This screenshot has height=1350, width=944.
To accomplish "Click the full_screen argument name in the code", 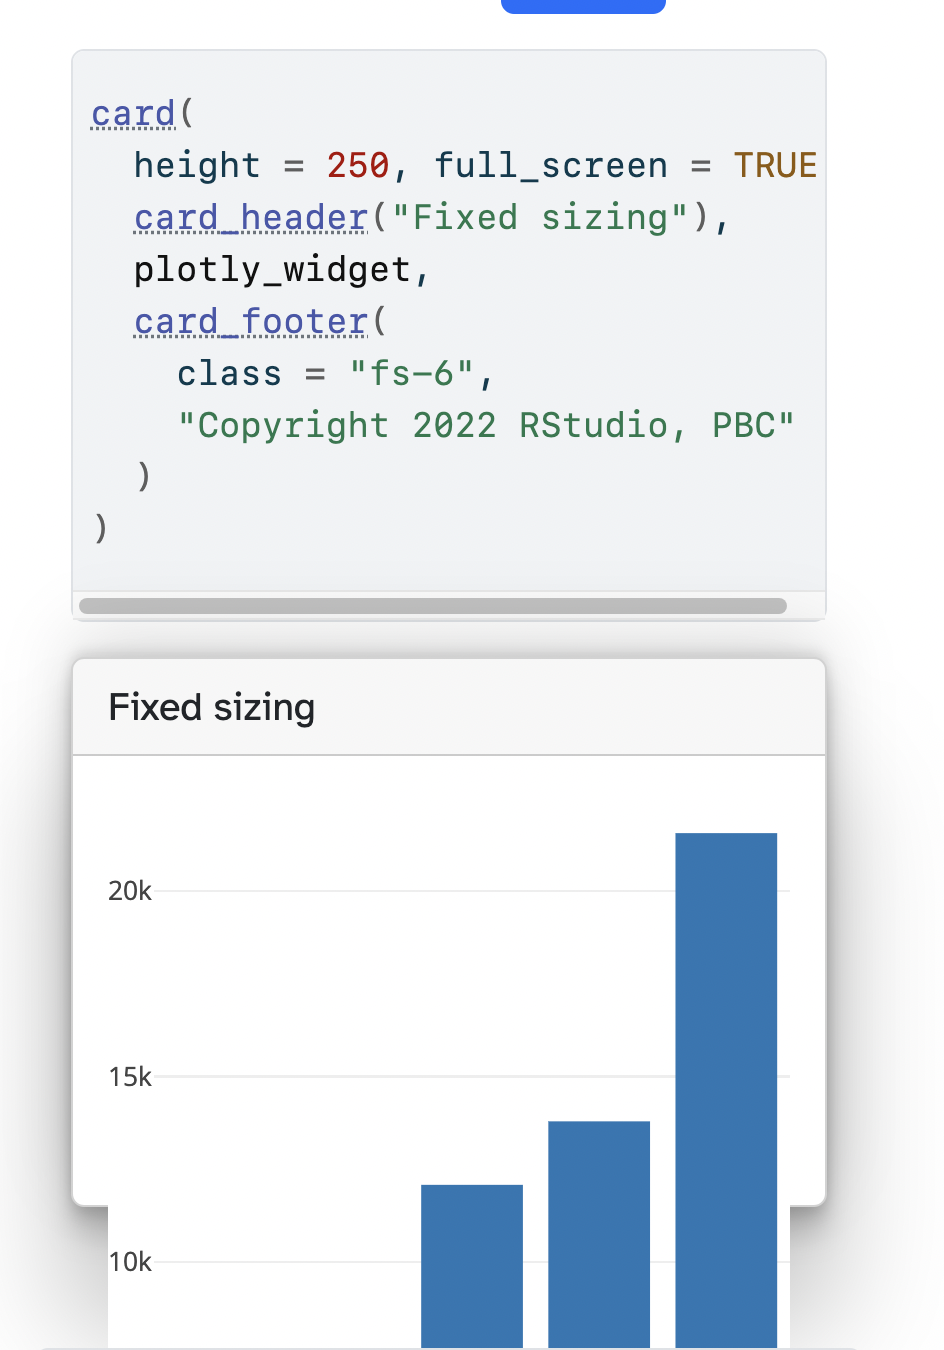I will pyautogui.click(x=550, y=165).
